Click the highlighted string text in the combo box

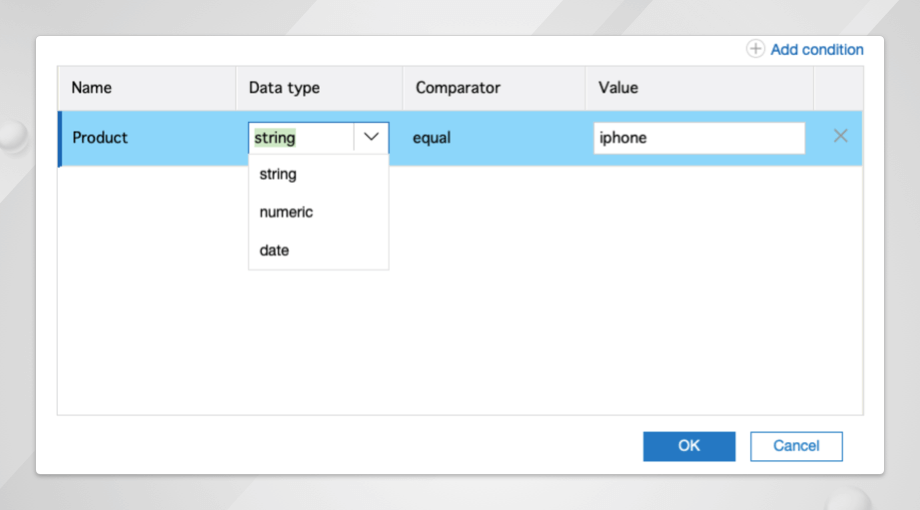pyautogui.click(x=275, y=137)
